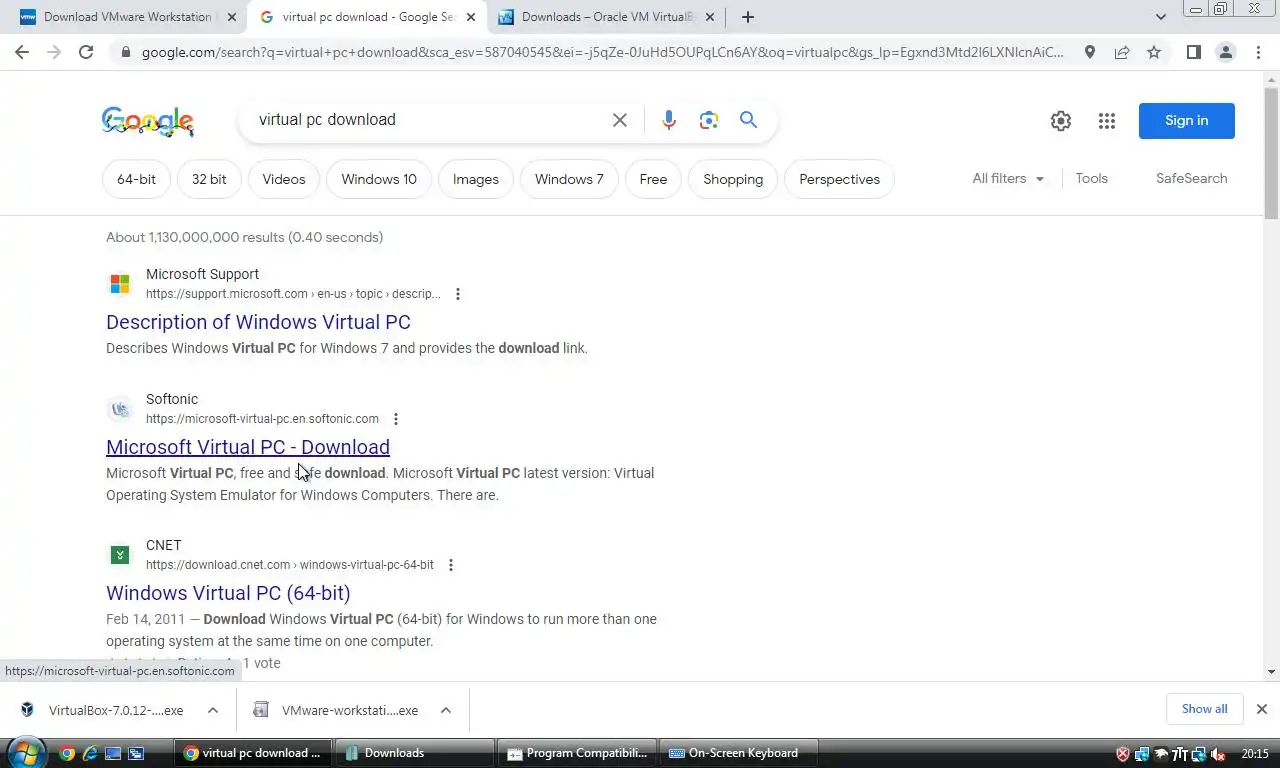Switch to the Downloads taskbar window

click(x=415, y=753)
